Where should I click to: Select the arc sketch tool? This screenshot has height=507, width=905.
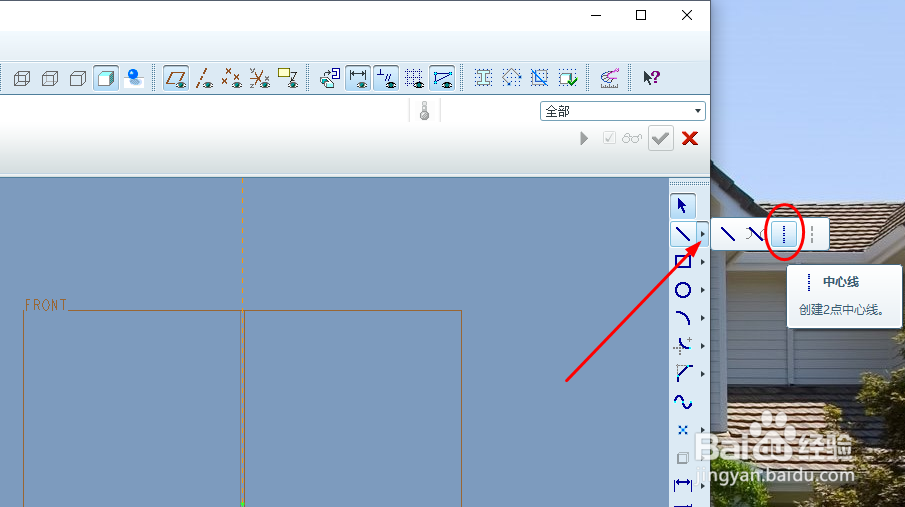(683, 318)
